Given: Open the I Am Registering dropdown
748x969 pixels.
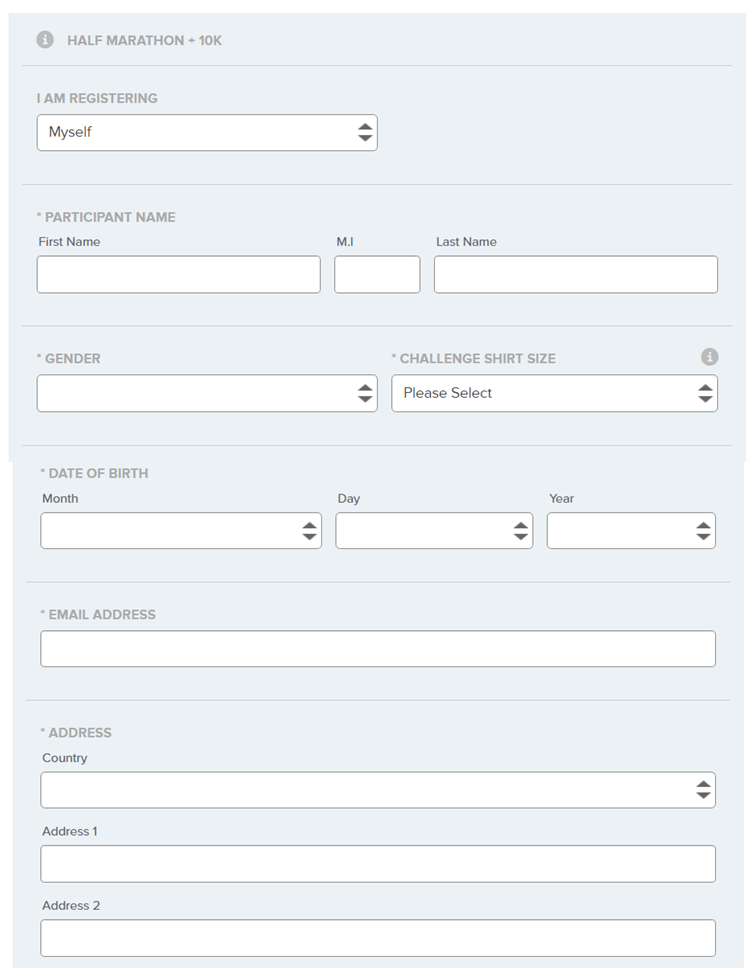Looking at the screenshot, I should pos(207,132).
